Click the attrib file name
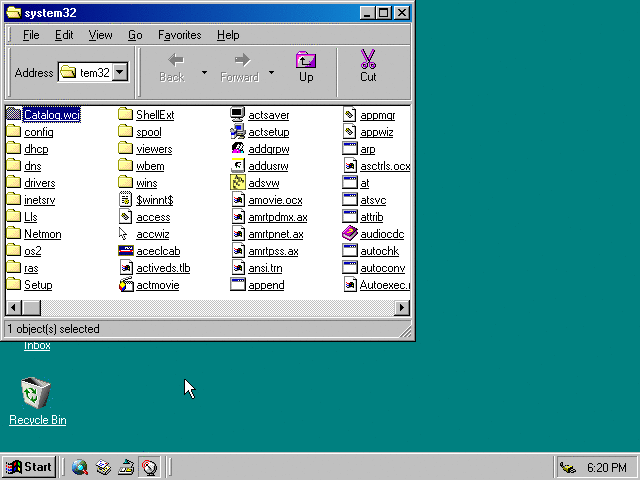 (371, 217)
